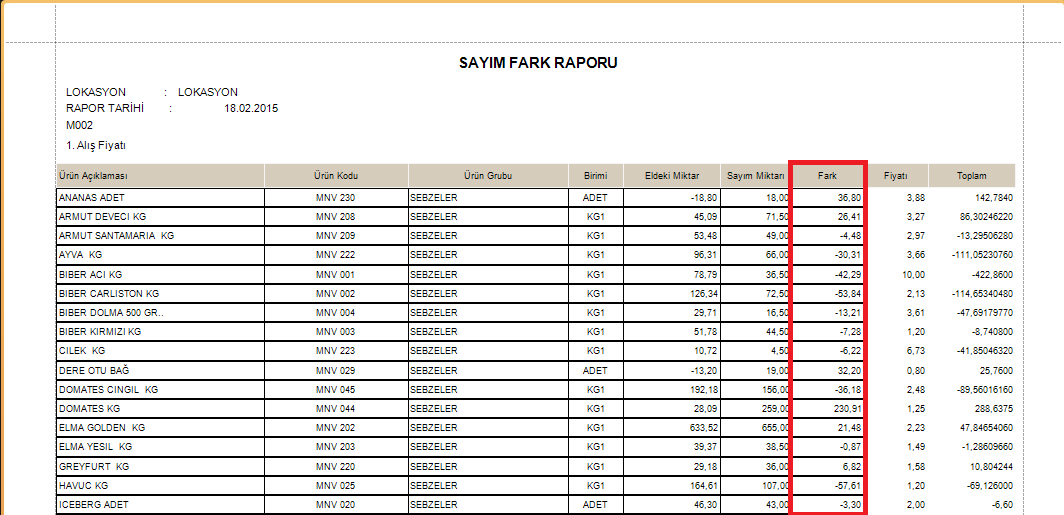Click product code MNV 002
The height and width of the screenshot is (515, 1064).
click(336, 294)
